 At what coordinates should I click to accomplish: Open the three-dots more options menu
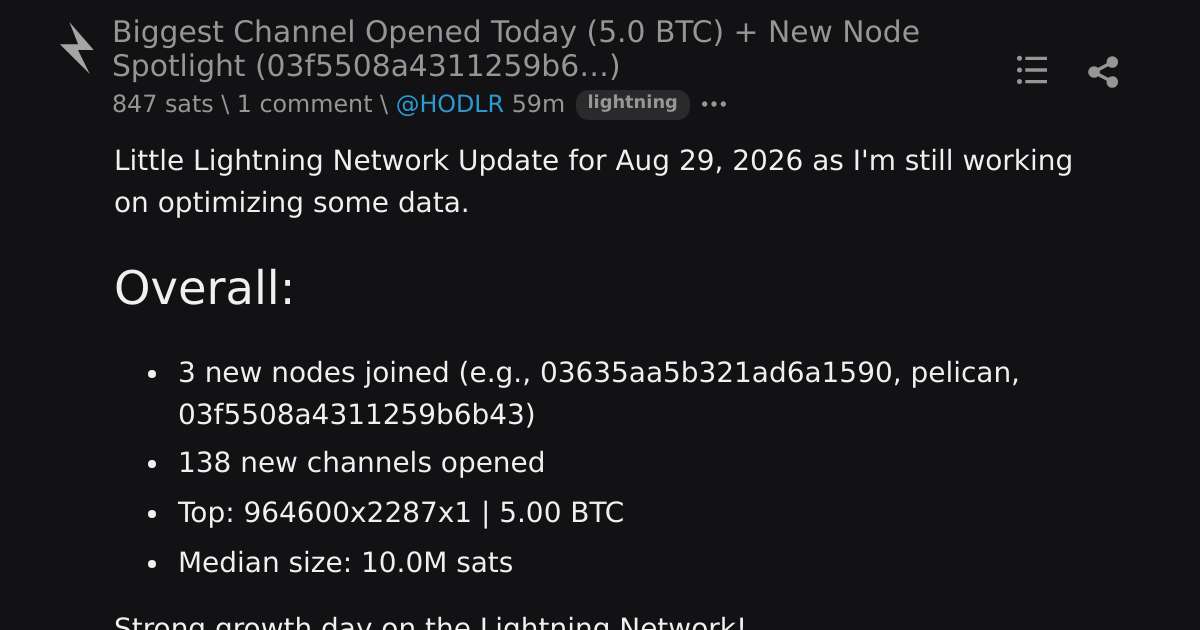coord(714,104)
